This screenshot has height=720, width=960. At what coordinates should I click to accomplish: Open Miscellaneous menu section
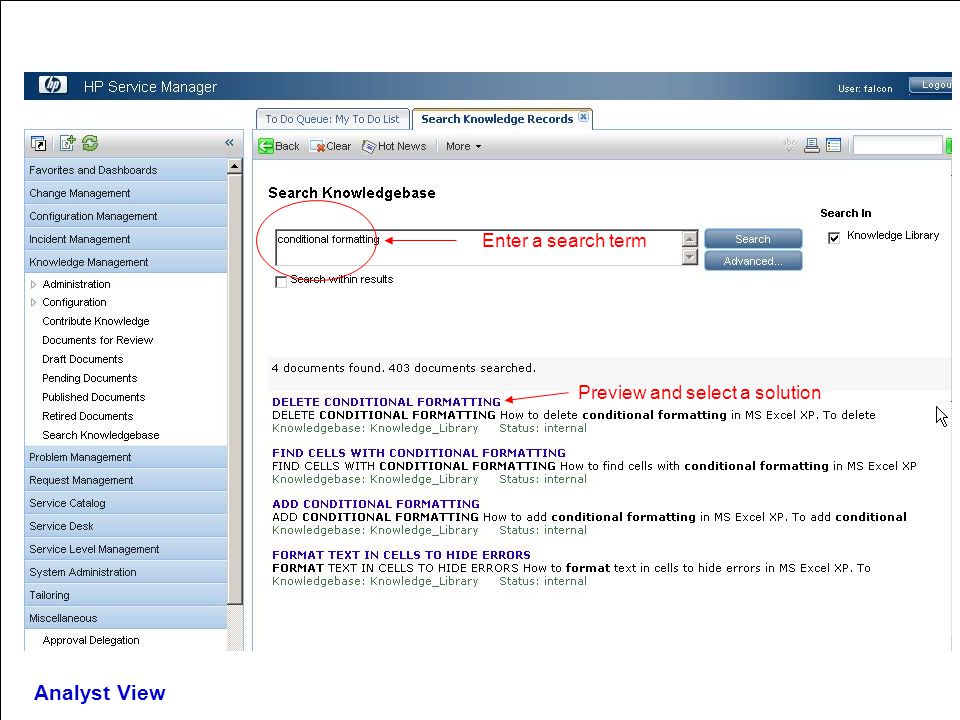pyautogui.click(x=126, y=618)
